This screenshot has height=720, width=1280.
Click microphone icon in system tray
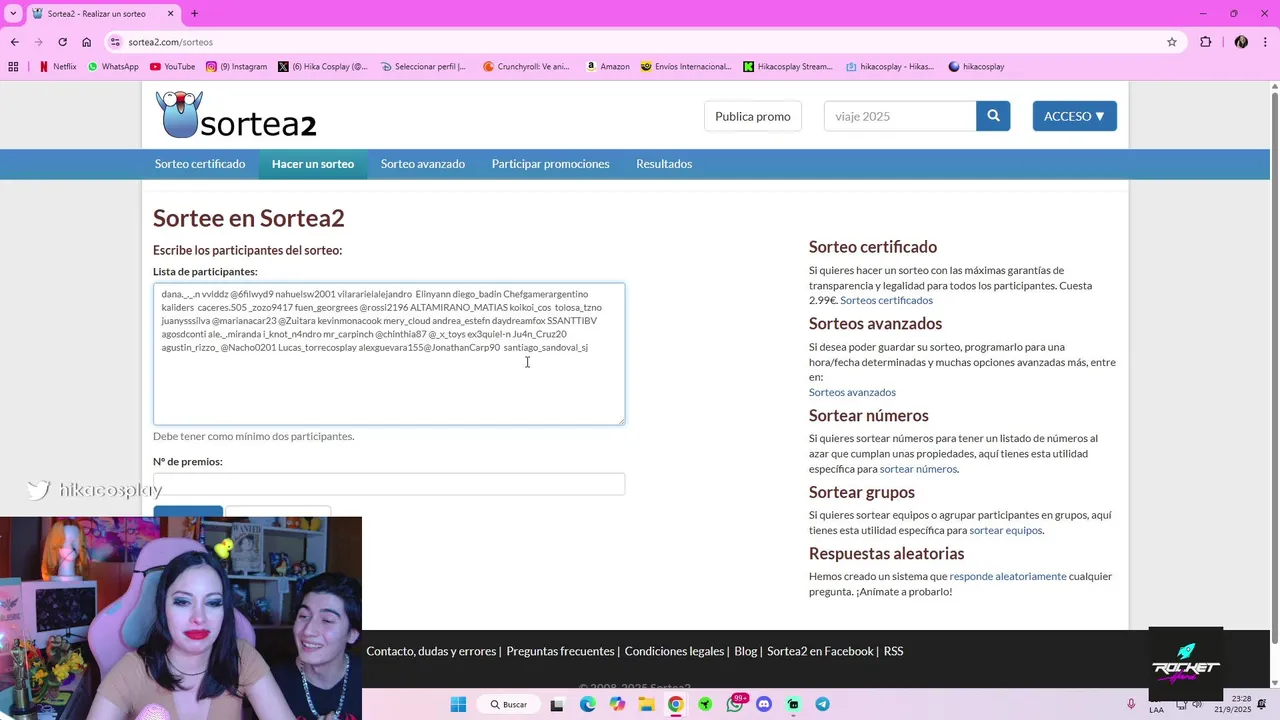coord(1132,704)
